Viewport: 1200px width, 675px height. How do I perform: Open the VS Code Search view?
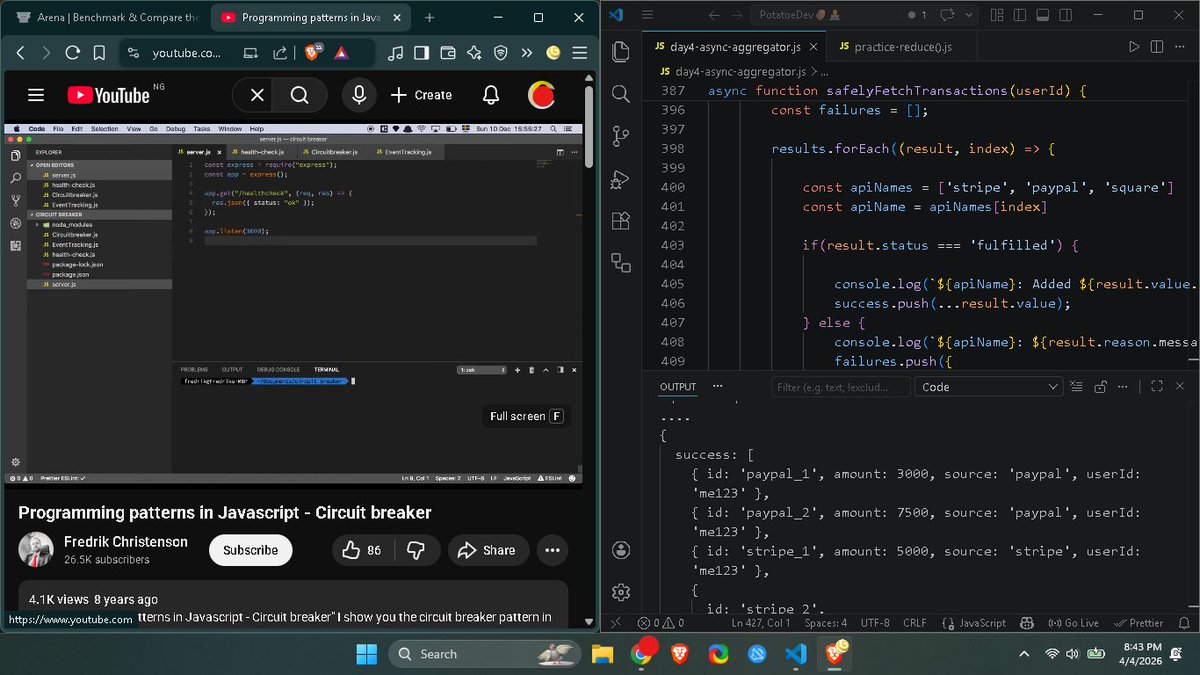(620, 94)
